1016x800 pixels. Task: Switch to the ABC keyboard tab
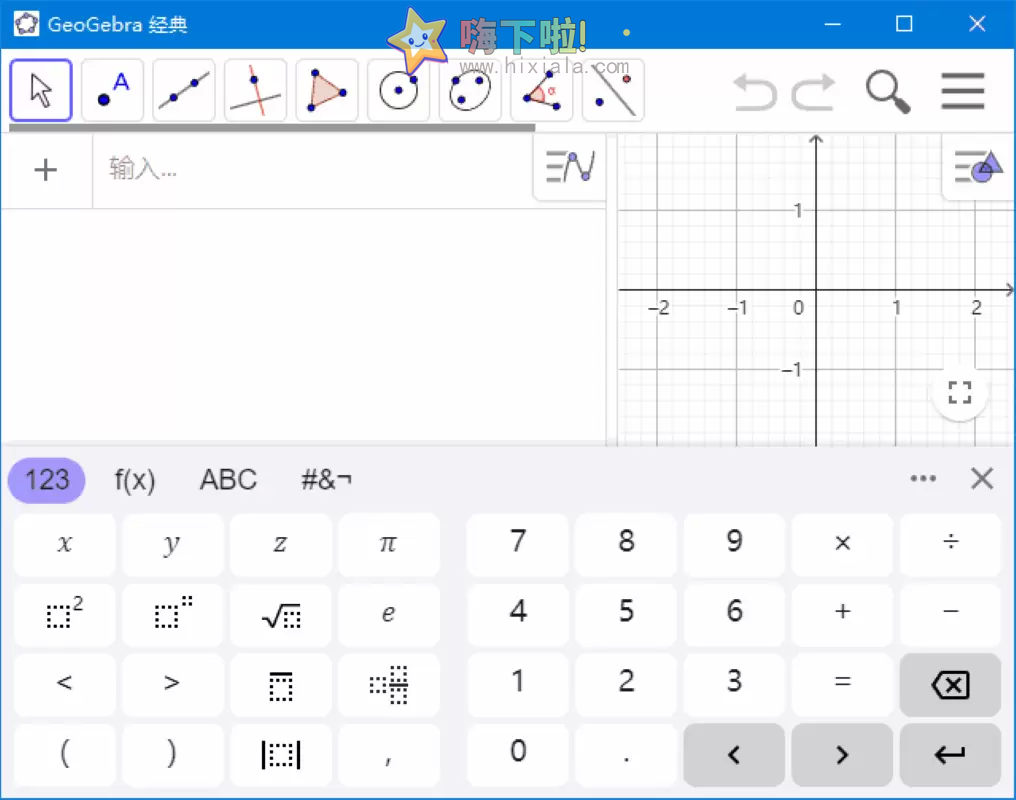pyautogui.click(x=227, y=480)
